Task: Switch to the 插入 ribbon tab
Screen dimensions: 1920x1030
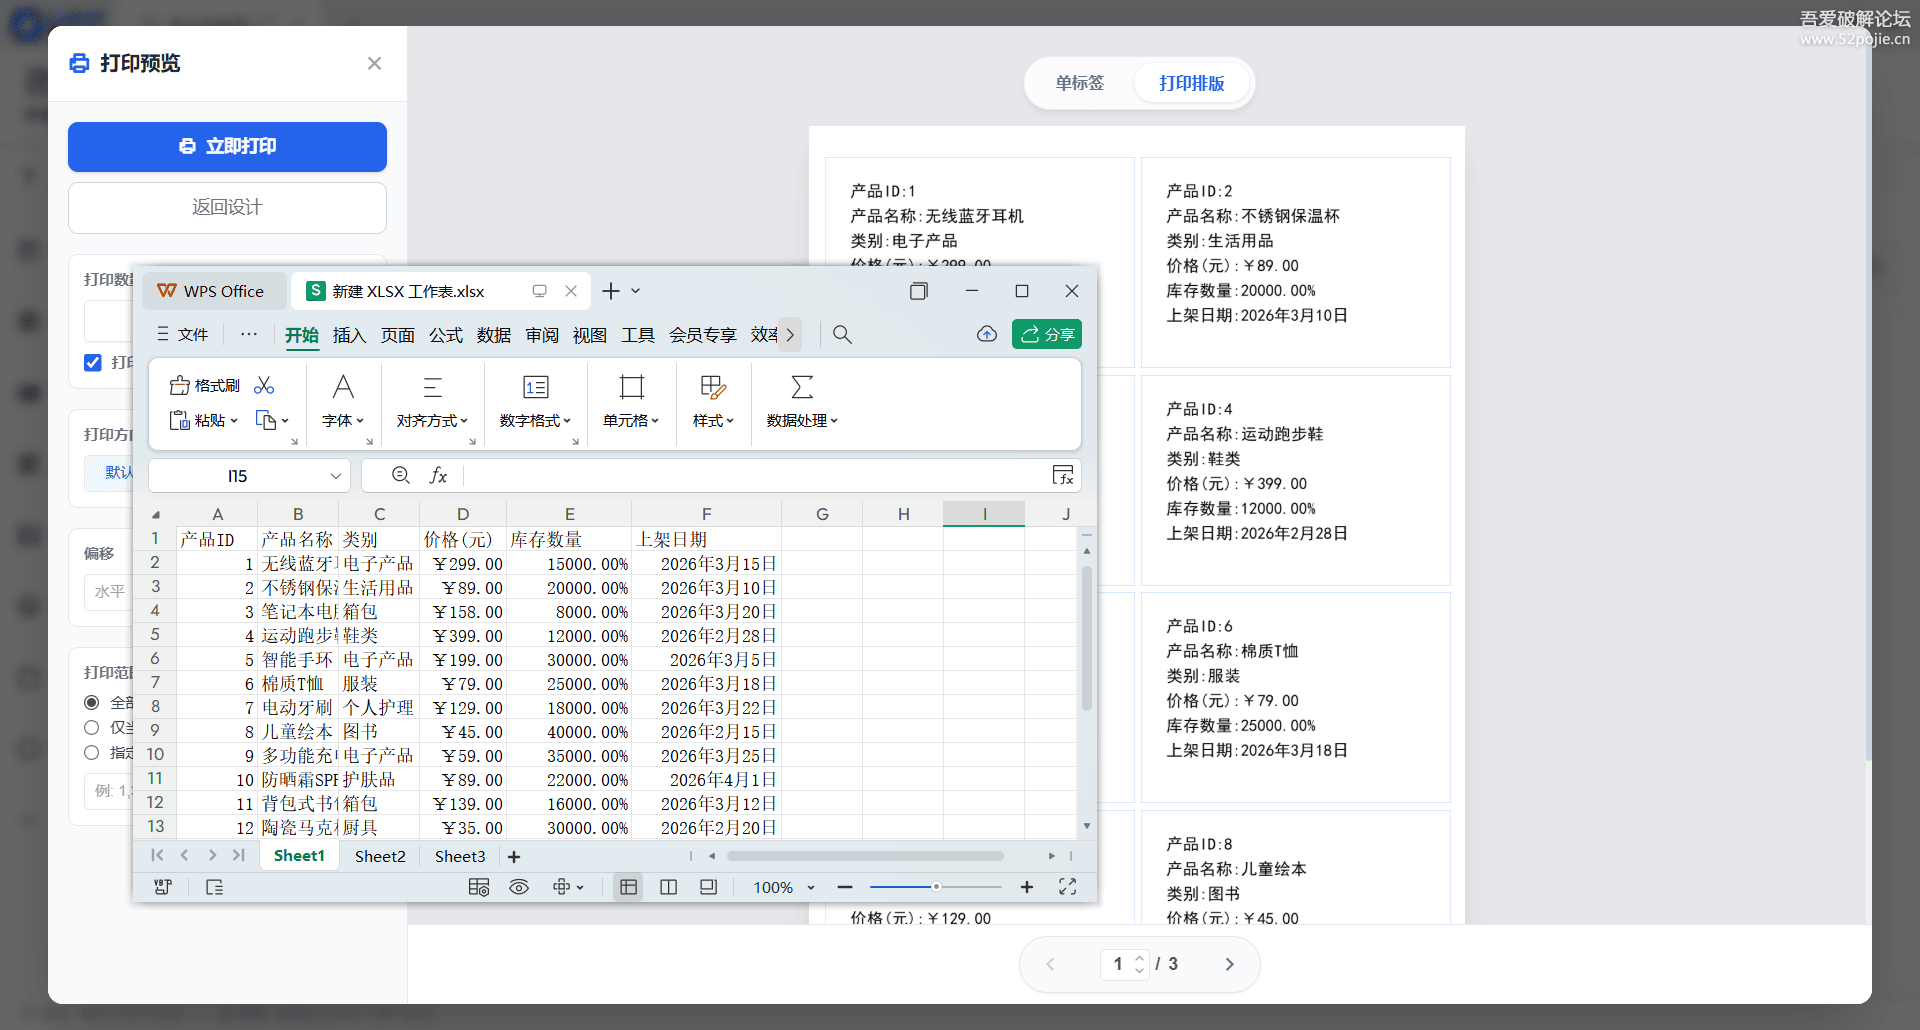Action: click(x=349, y=336)
